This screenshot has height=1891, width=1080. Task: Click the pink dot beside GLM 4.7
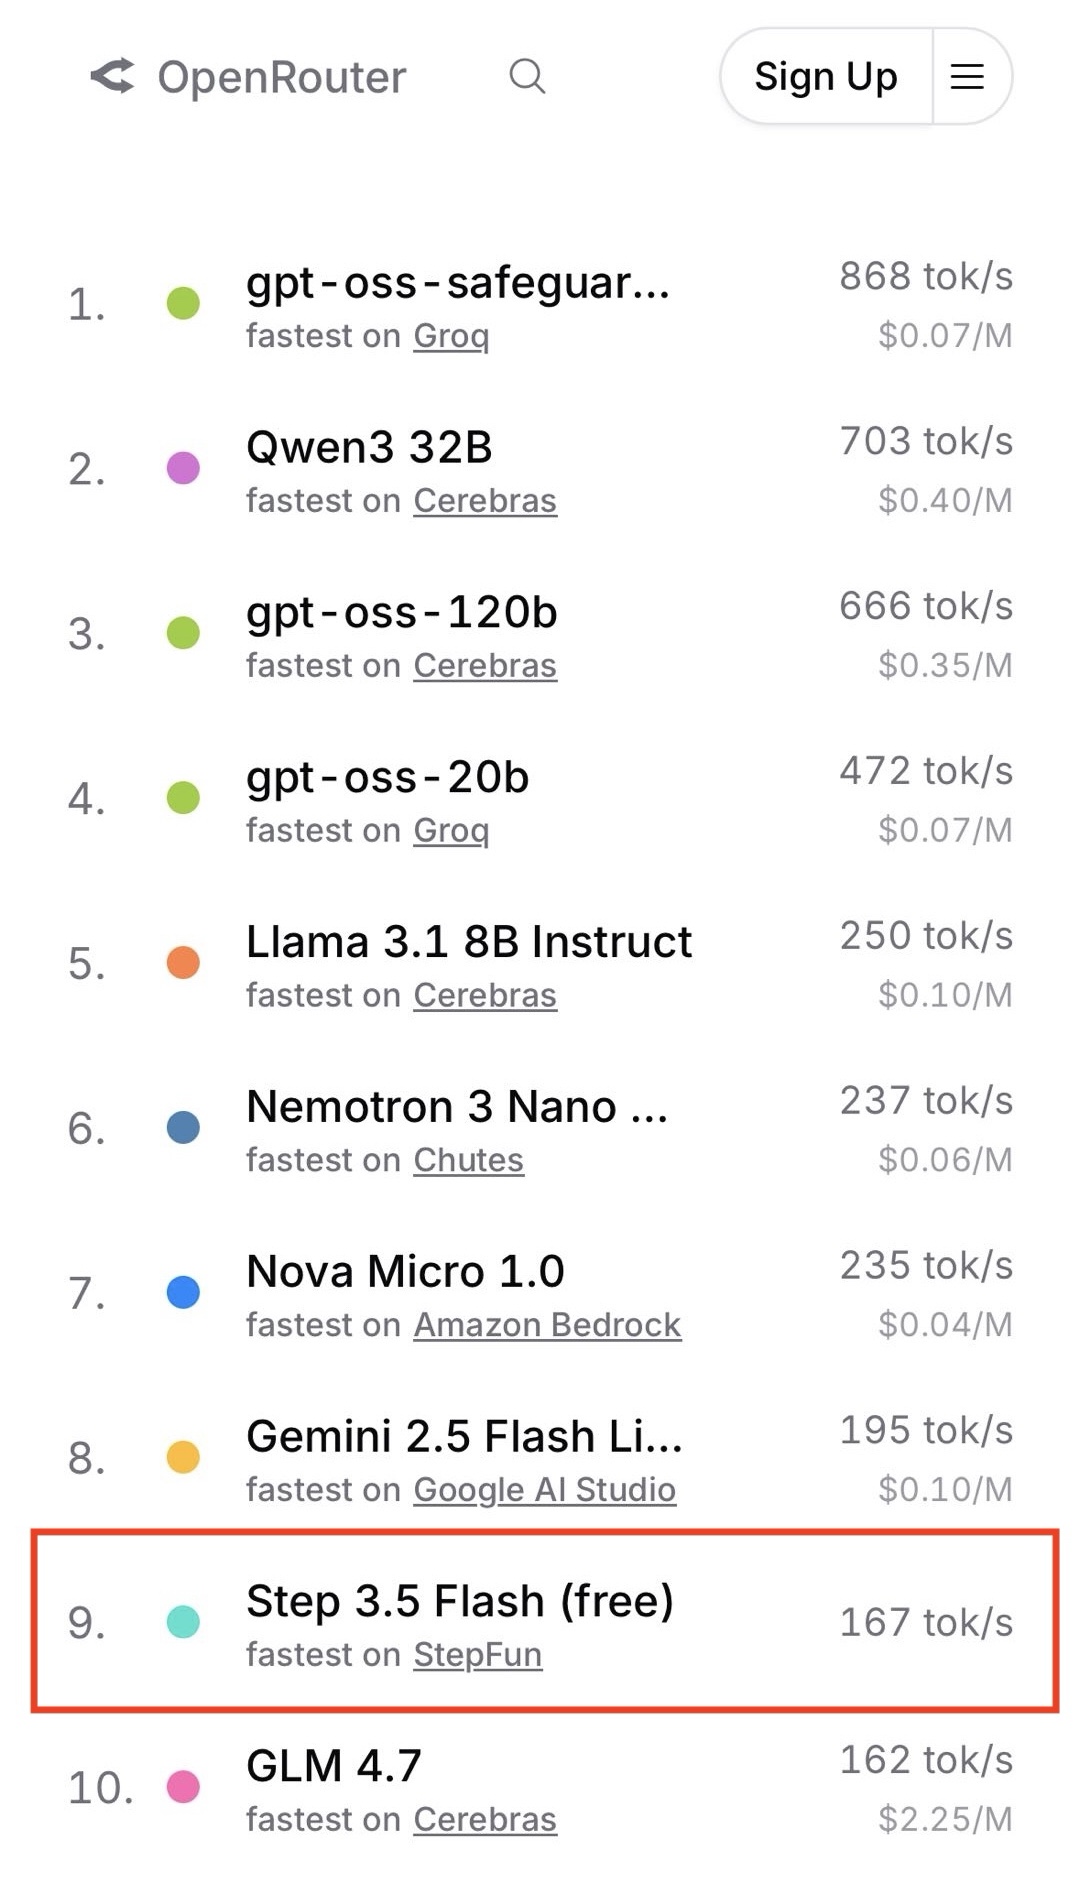pyautogui.click(x=183, y=1787)
